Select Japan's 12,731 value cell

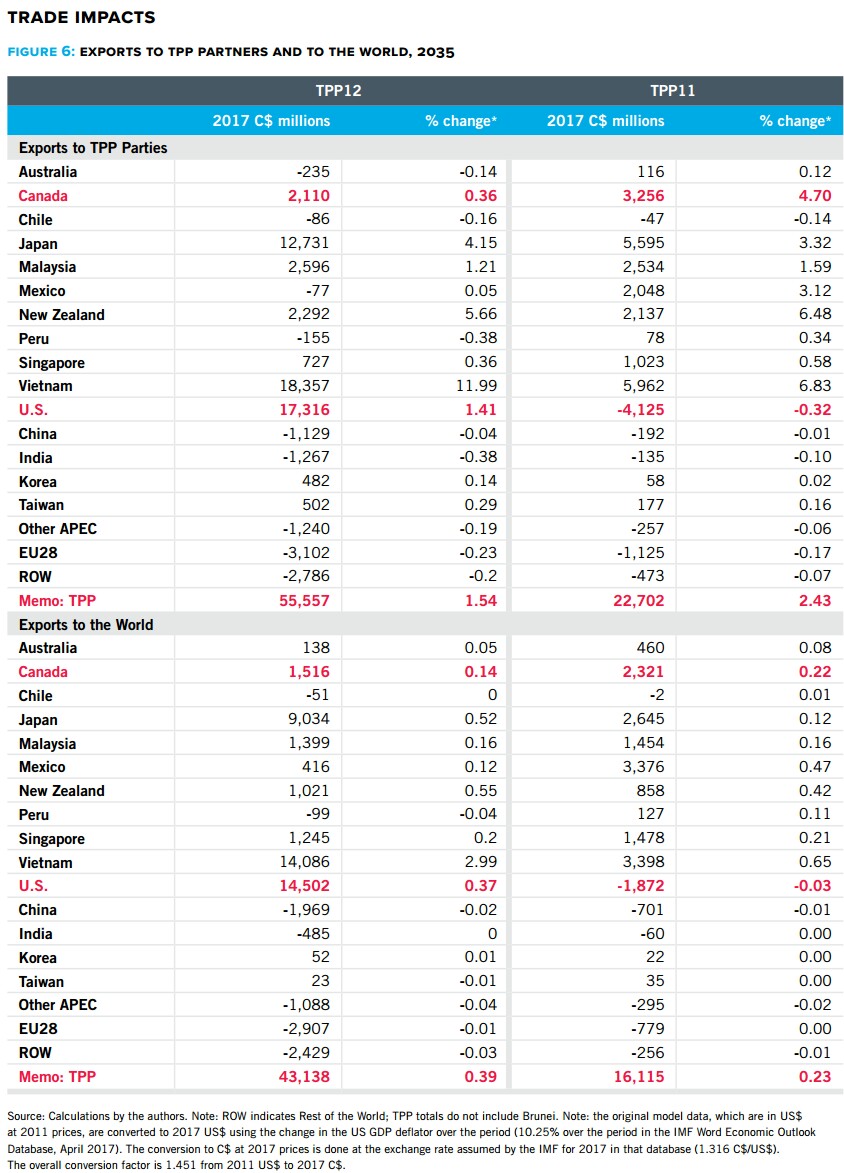point(302,243)
